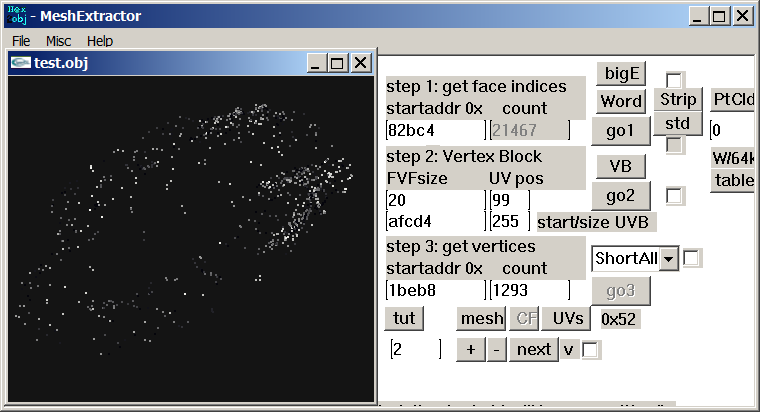The image size is (760, 412).
Task: Open the Help menu
Action: pos(100,41)
